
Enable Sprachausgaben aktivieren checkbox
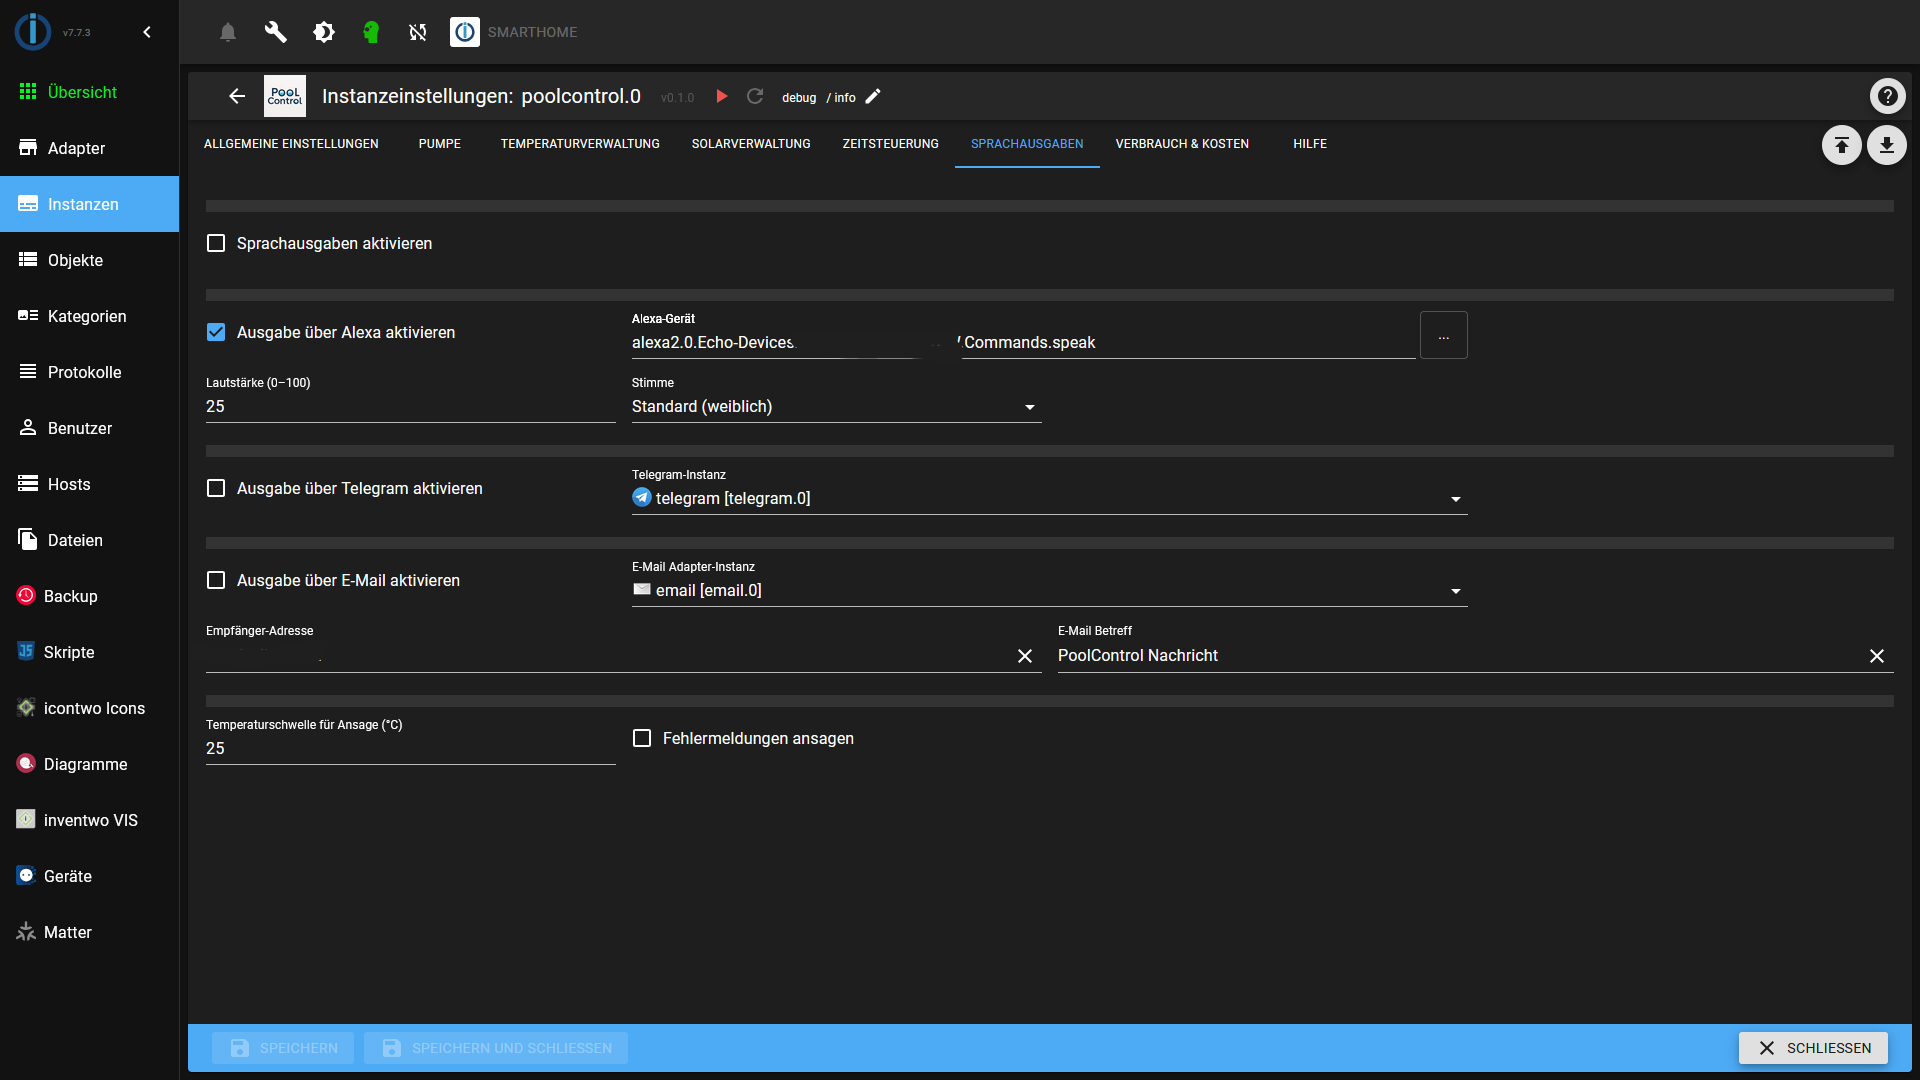tap(216, 243)
